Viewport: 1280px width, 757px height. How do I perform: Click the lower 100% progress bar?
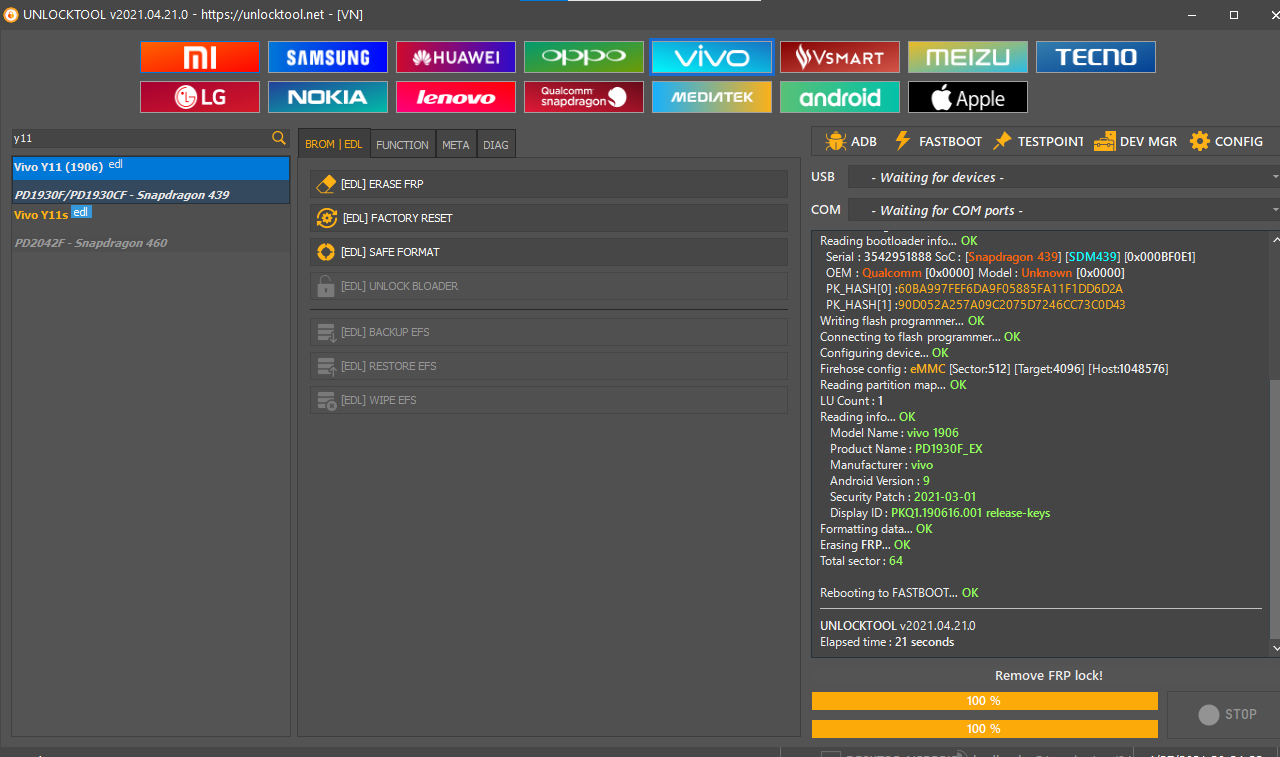[x=984, y=729]
